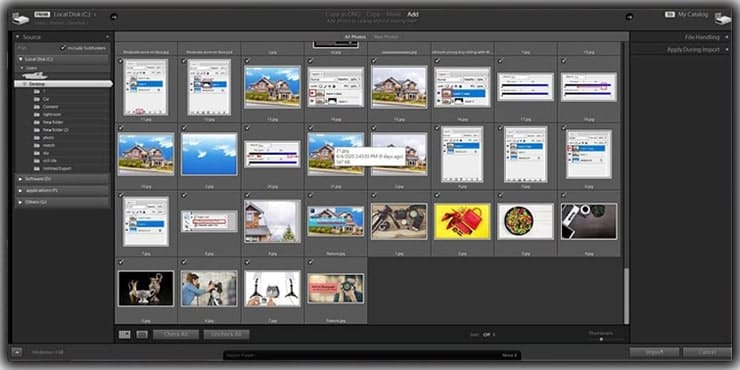Screen dimensions: 740x370
Task: Click the photo folder icon in source tree
Action: [x=36, y=137]
